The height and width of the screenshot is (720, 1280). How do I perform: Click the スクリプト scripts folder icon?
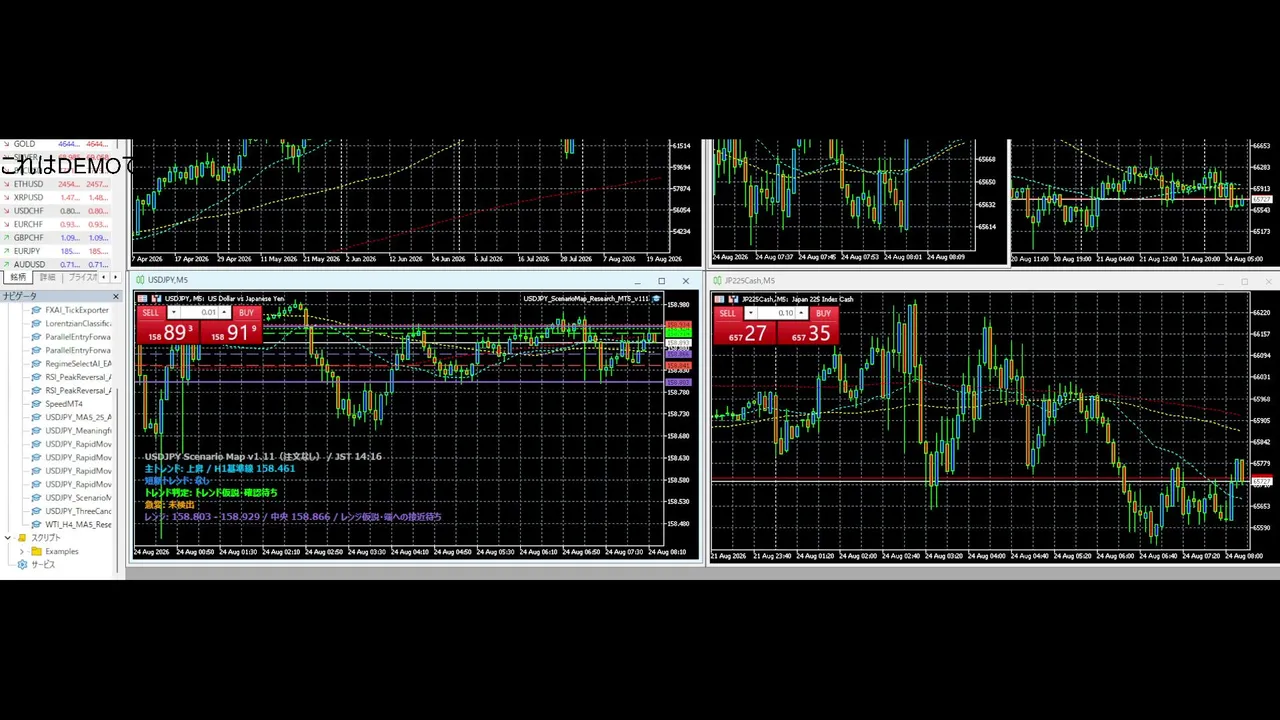(22, 538)
